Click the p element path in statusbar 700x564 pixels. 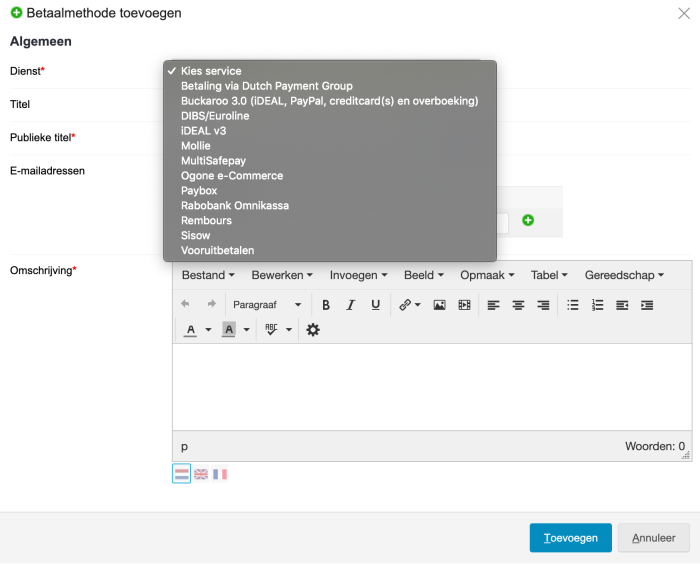184,447
